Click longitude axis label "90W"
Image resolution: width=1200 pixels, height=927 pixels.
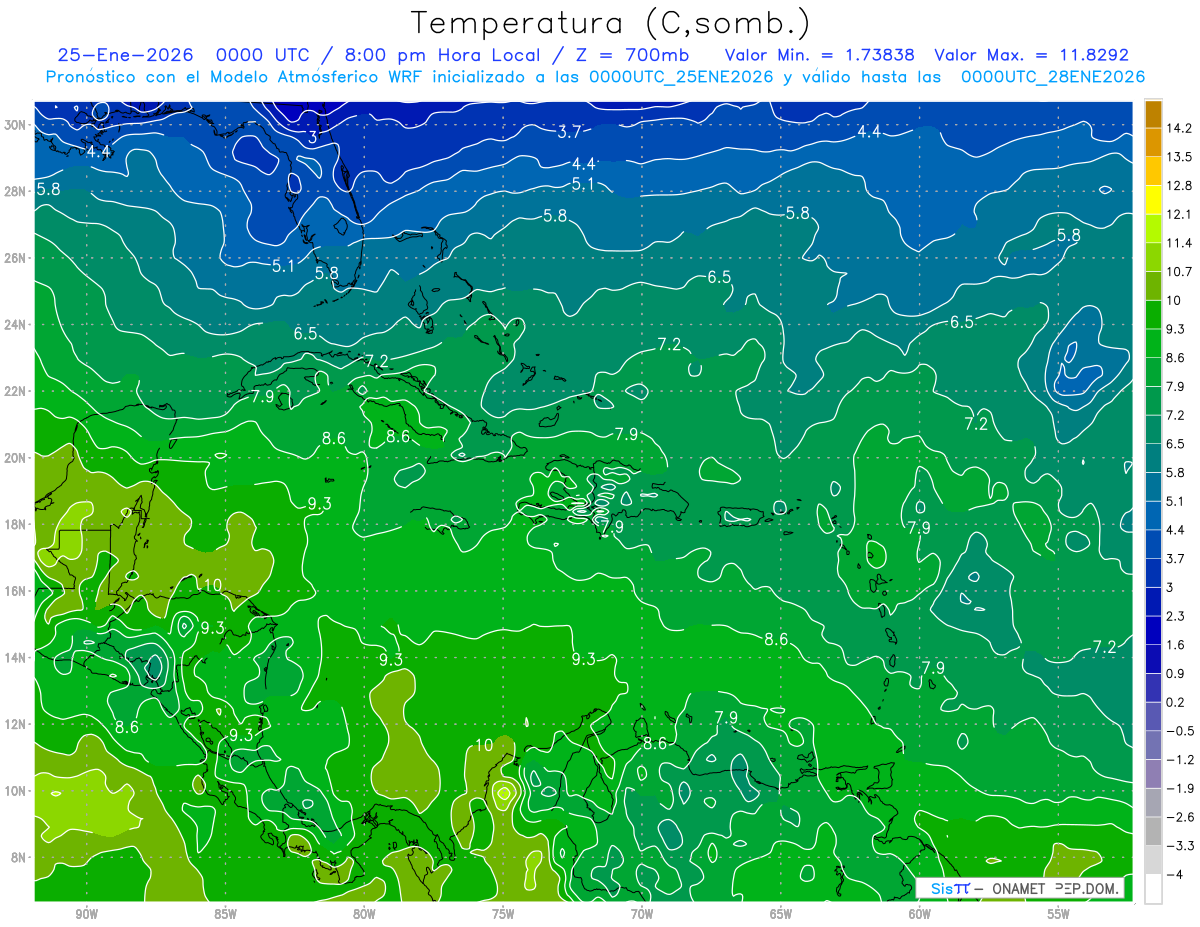coord(87,914)
